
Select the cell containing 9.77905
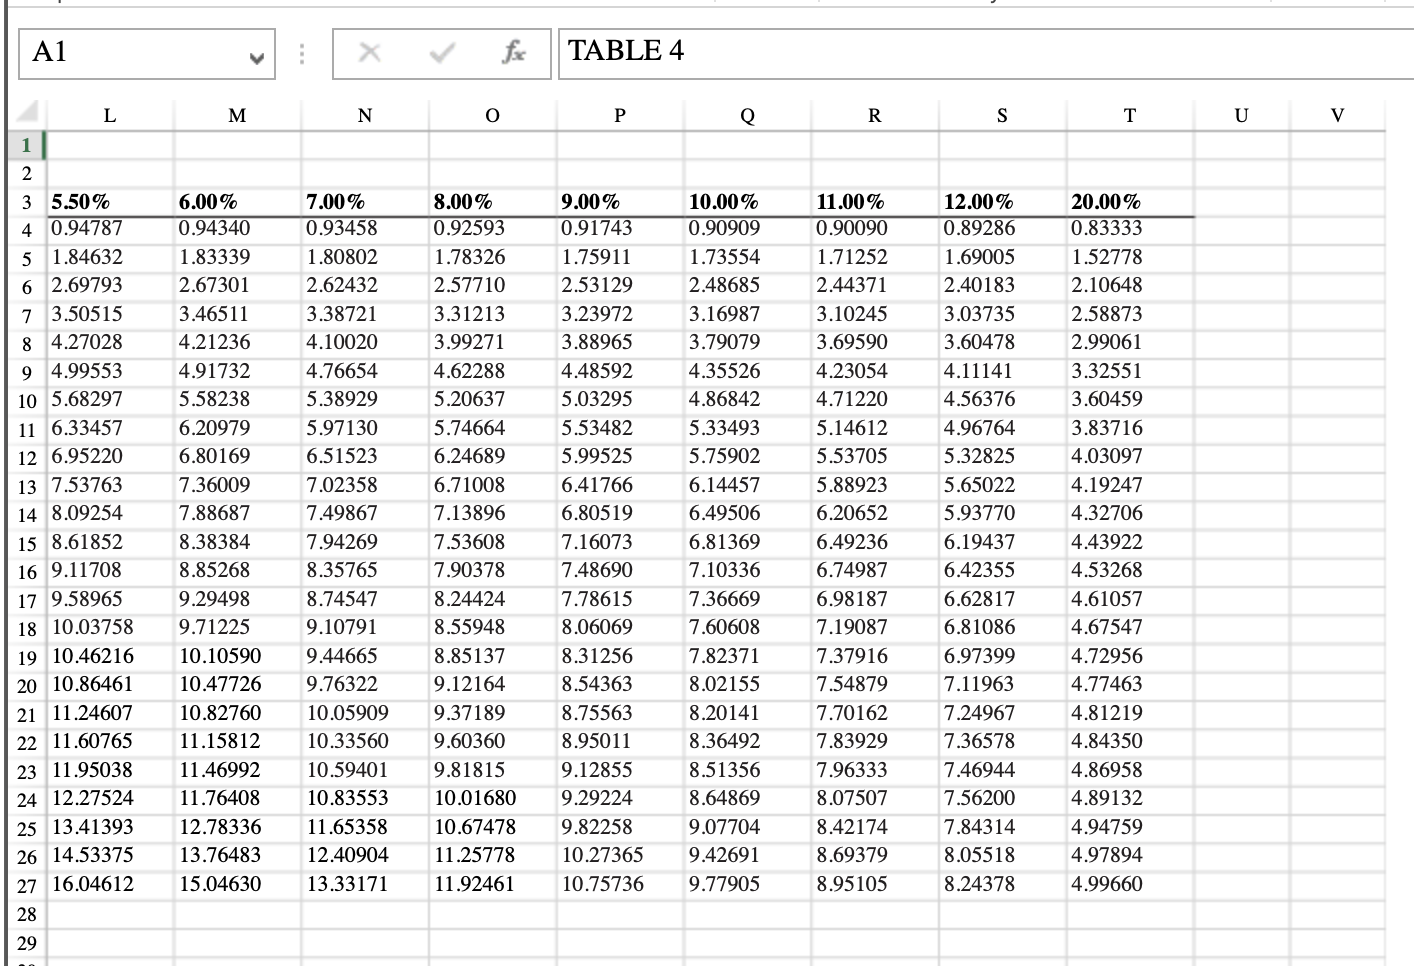(746, 885)
